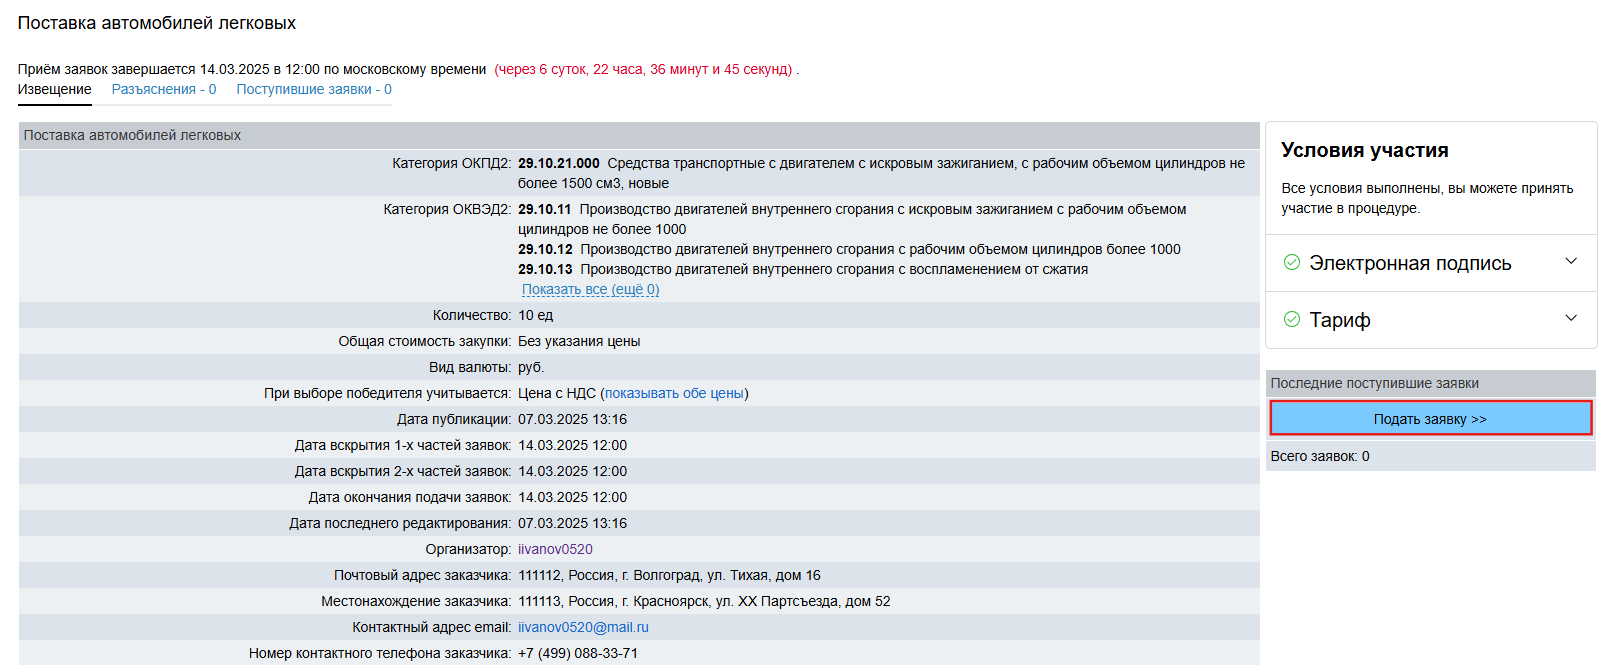Image resolution: width=1621 pixels, height=665 pixels.
Task: Open organizer profile iivanov0520
Action: tap(555, 550)
